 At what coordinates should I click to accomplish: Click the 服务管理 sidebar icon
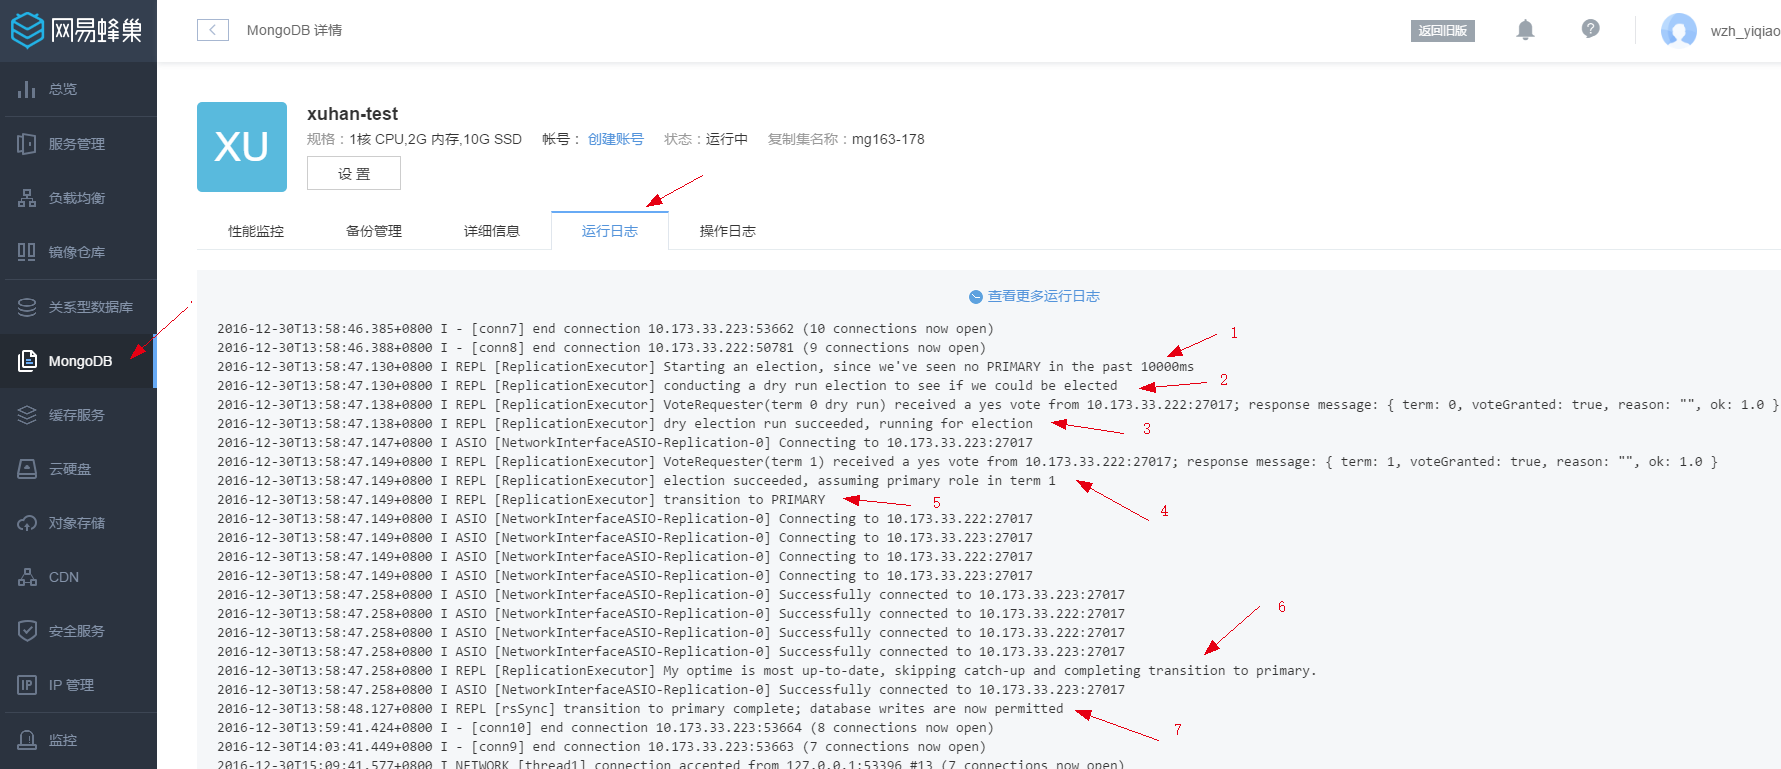point(27,144)
